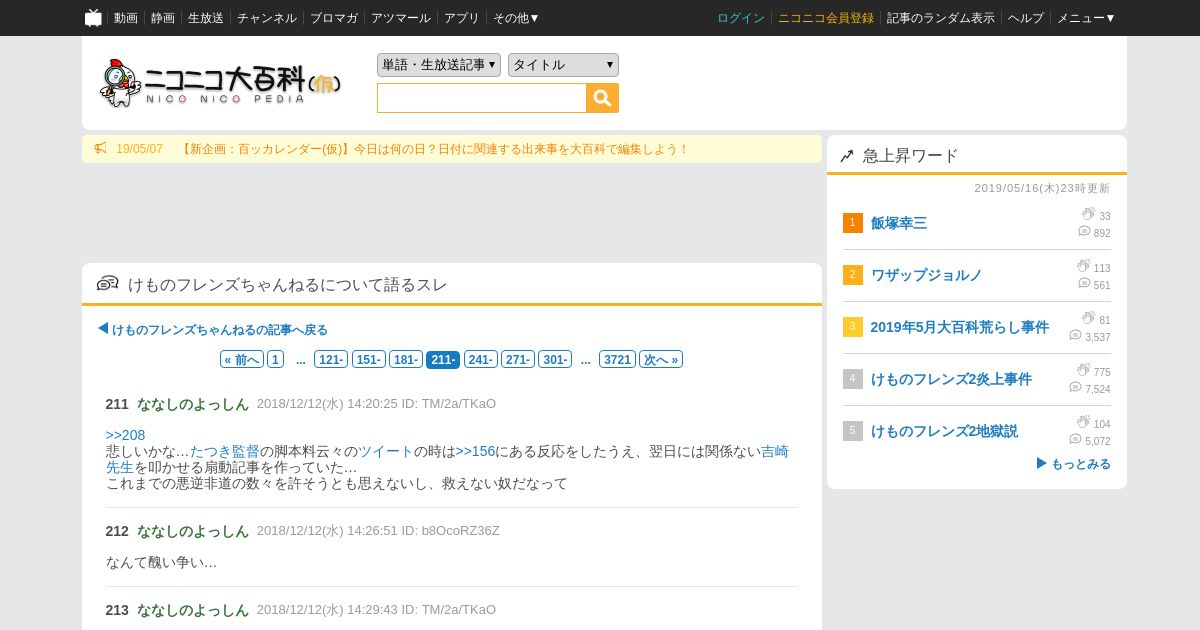The width and height of the screenshot is (1200, 630).
Task: Open the ヘルプ link
Action: pyautogui.click(x=1026, y=18)
